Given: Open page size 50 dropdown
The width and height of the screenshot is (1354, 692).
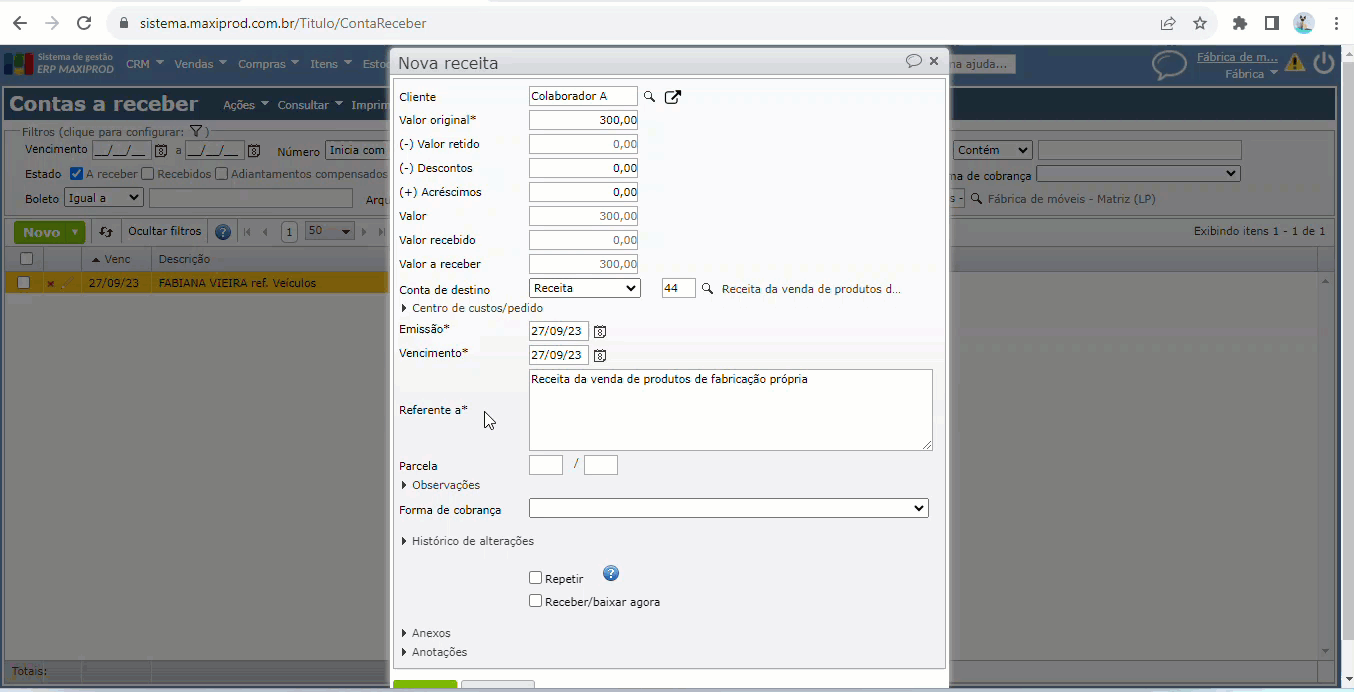Looking at the screenshot, I should pos(330,232).
